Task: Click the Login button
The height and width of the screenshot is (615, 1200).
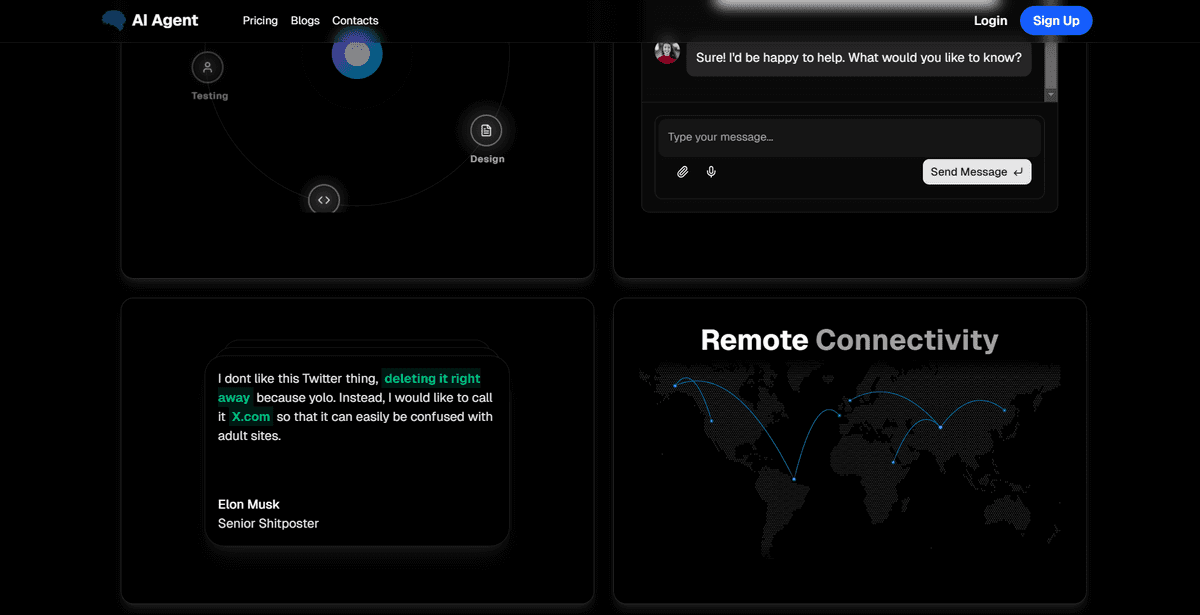Action: [x=990, y=20]
